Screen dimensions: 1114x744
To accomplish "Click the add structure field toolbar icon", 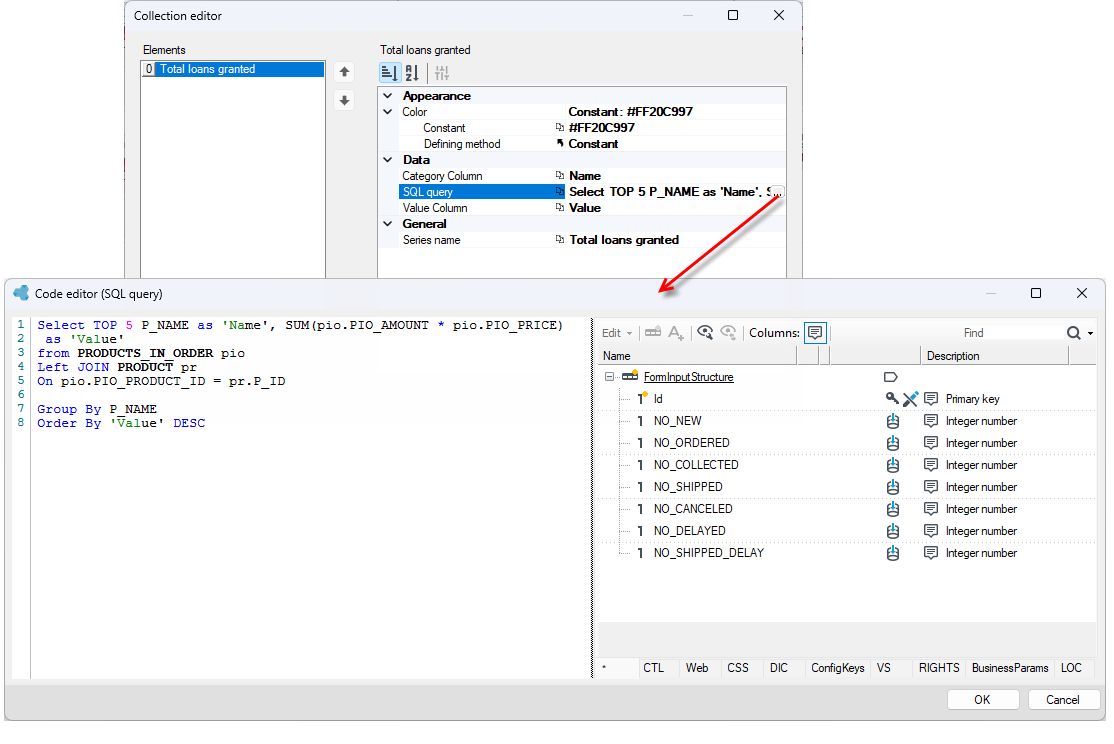I will point(653,333).
